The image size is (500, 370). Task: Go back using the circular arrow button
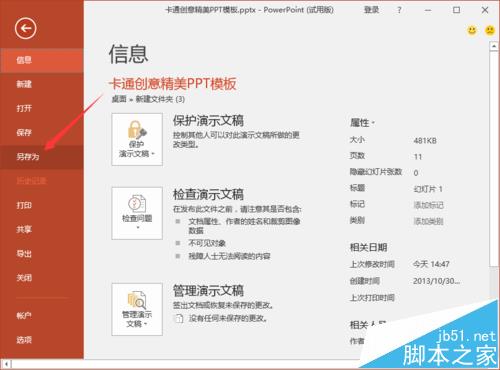(x=25, y=28)
